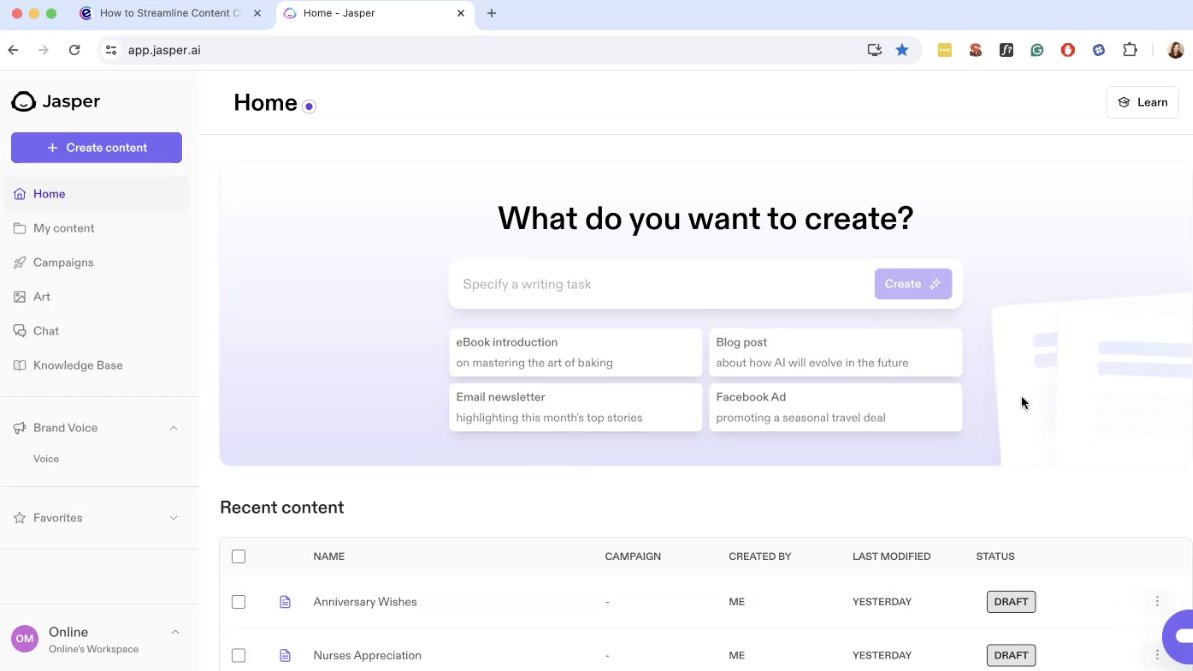The height and width of the screenshot is (671, 1193).
Task: Go to My content in sidebar
Action: pos(63,228)
